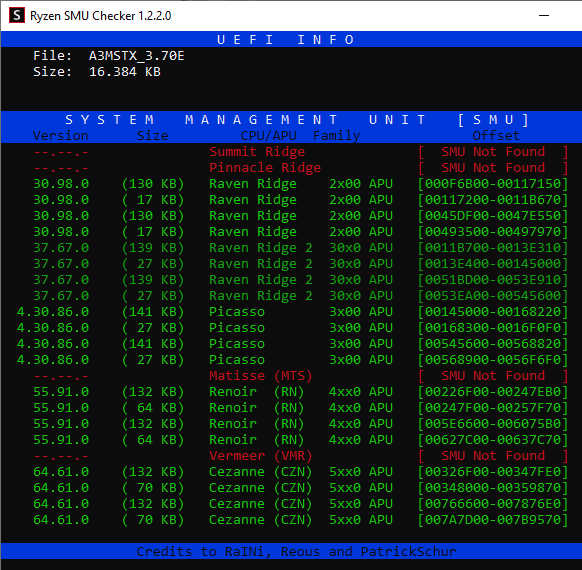Click offset 005E6600-006075B0

493,424
